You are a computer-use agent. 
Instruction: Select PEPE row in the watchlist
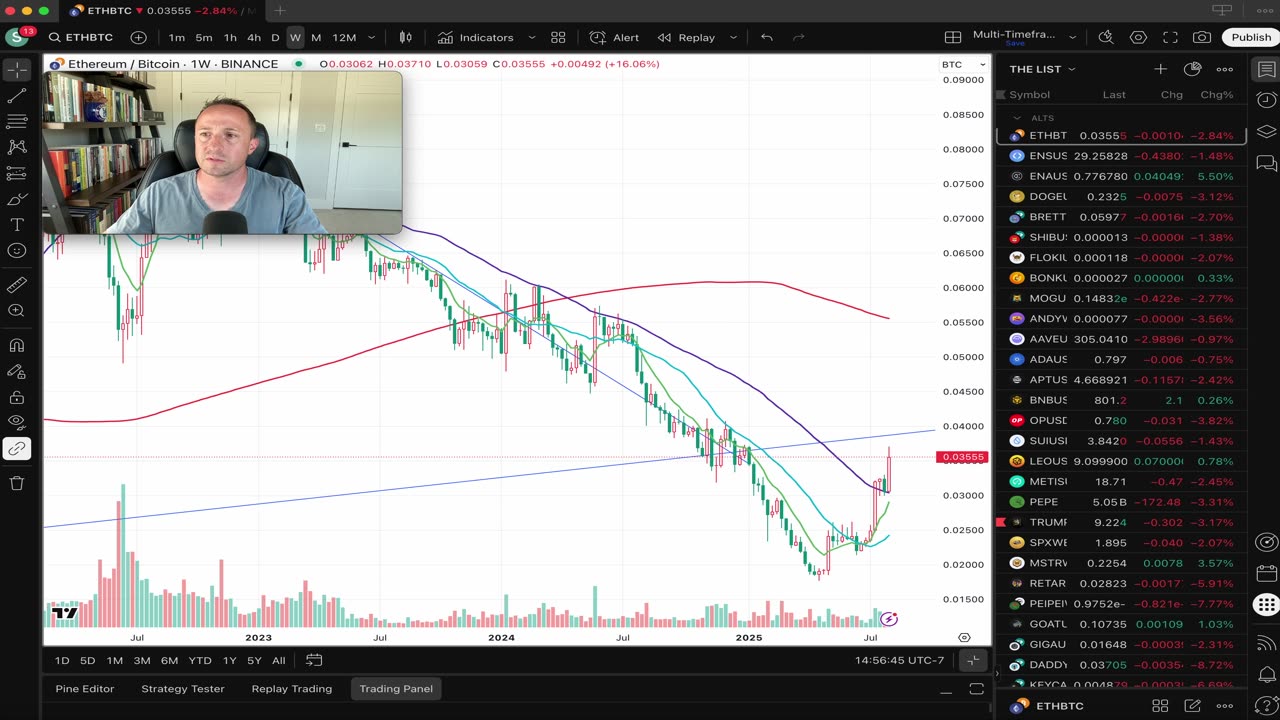pyautogui.click(x=1121, y=502)
